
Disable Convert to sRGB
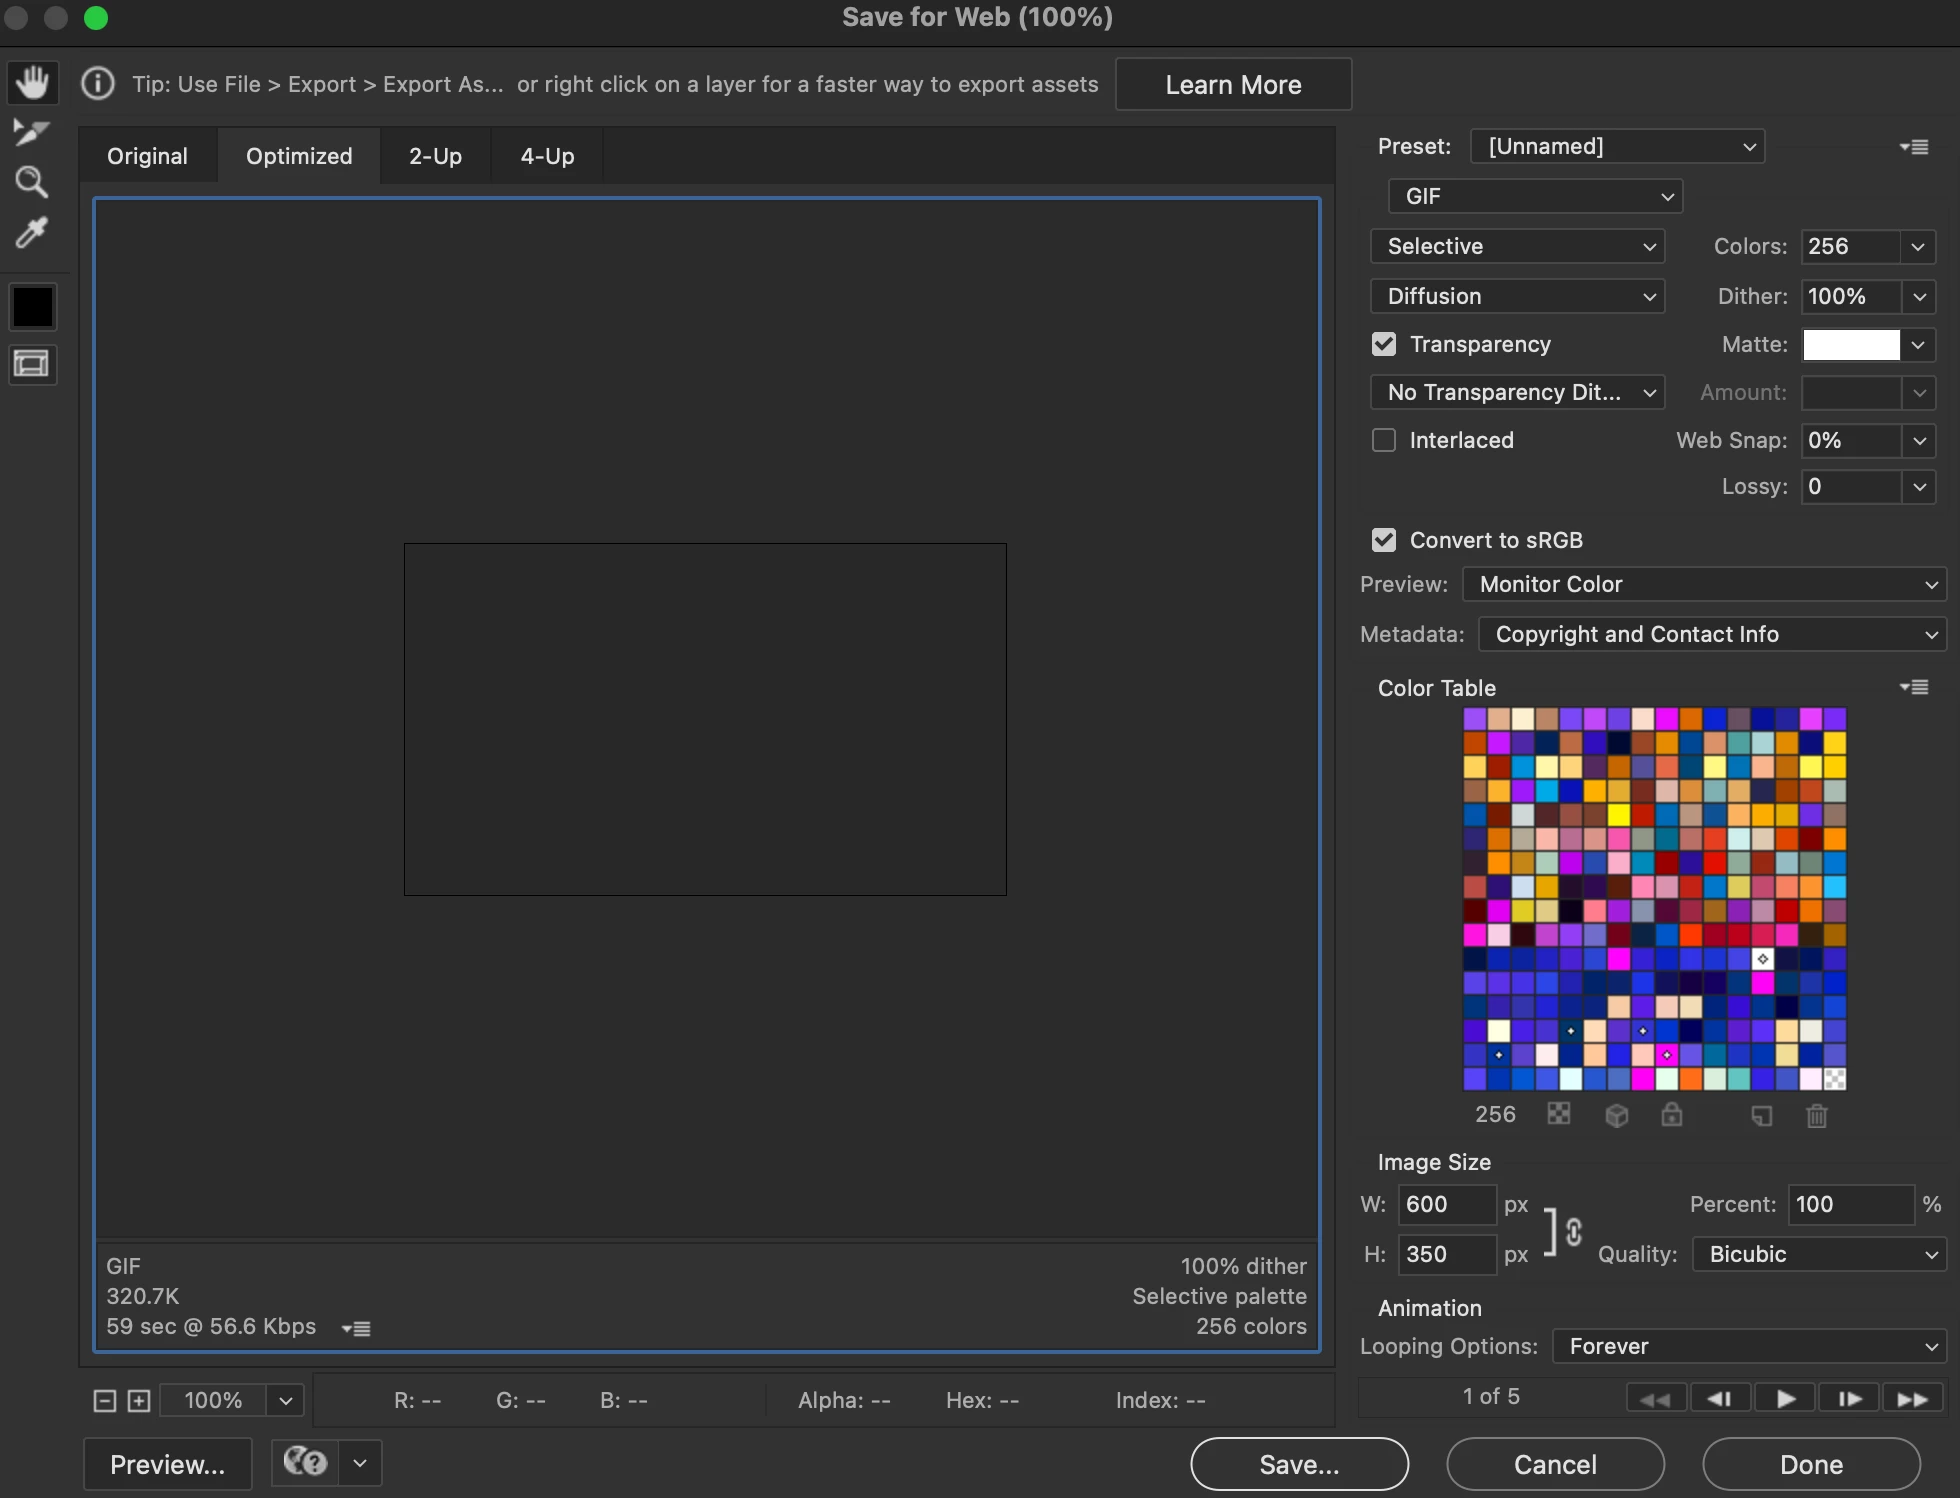pos(1384,540)
